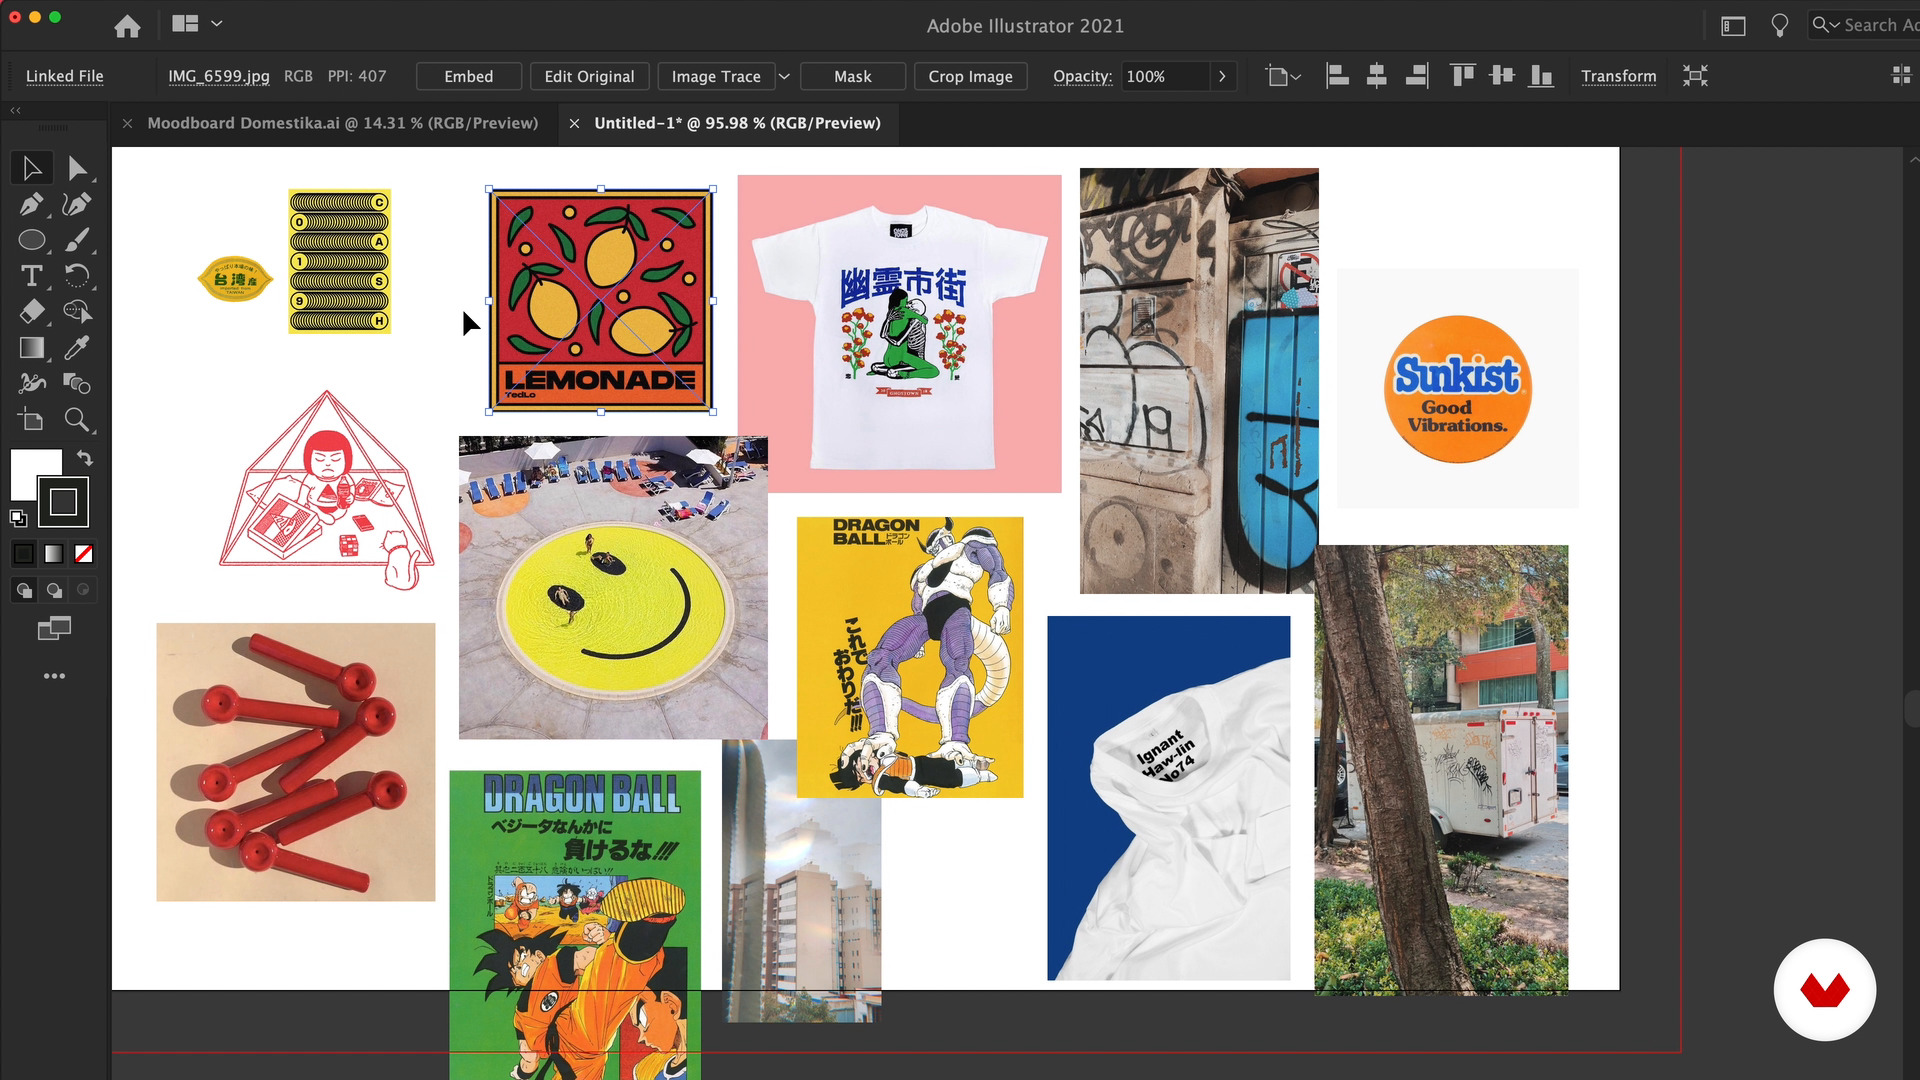1920x1080 pixels.
Task: Close the Moodboard Domestika.ai tab
Action: [127, 123]
